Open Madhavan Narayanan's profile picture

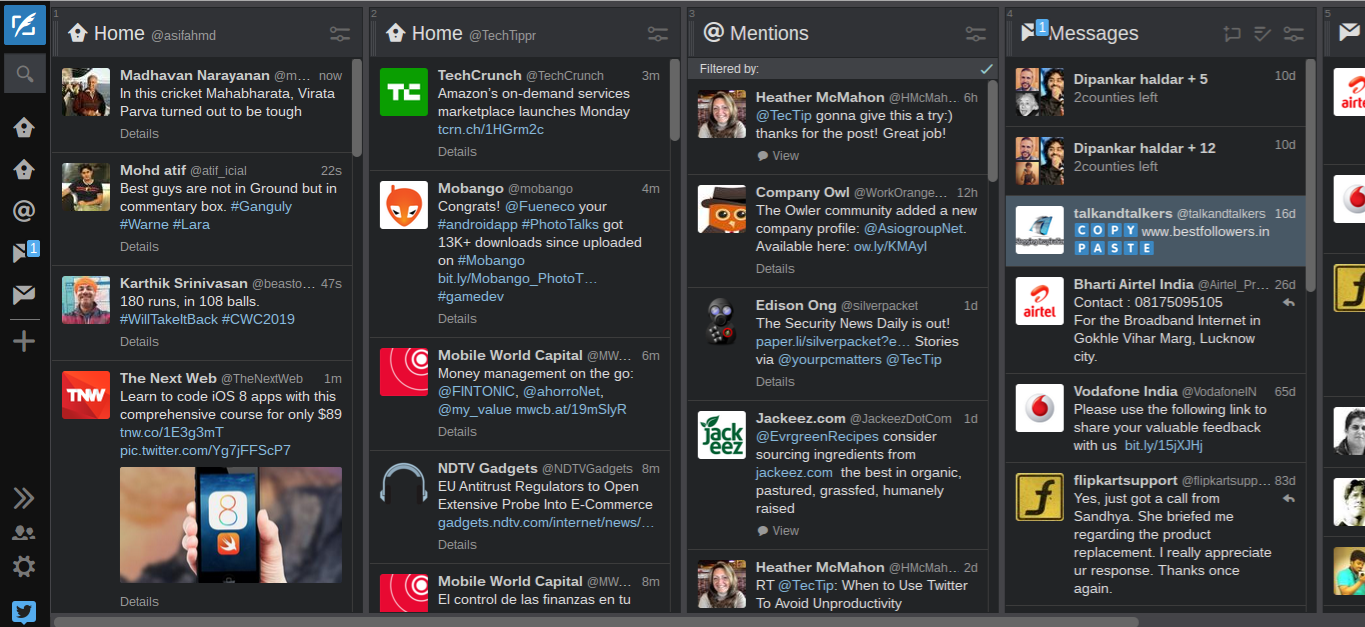[86, 92]
